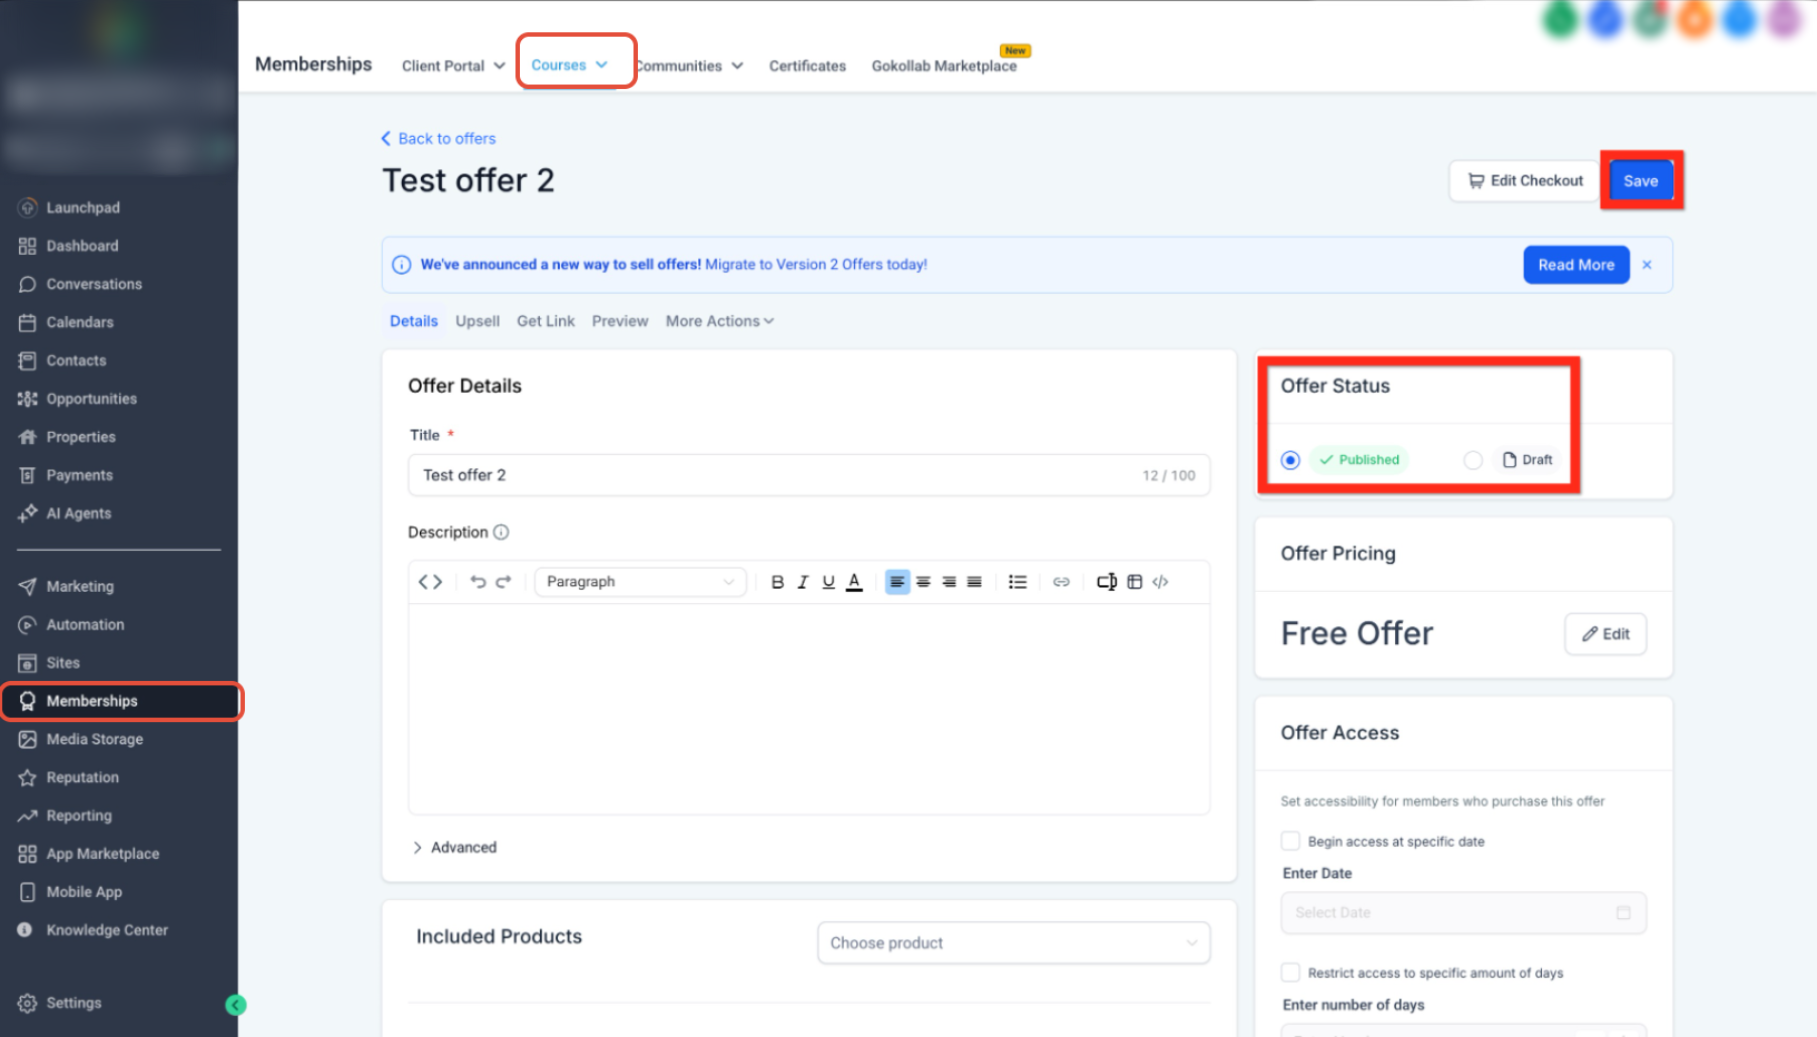Viewport: 1817px width, 1037px height.
Task: Dismiss the Version 2 Offers banner
Action: pos(1647,265)
